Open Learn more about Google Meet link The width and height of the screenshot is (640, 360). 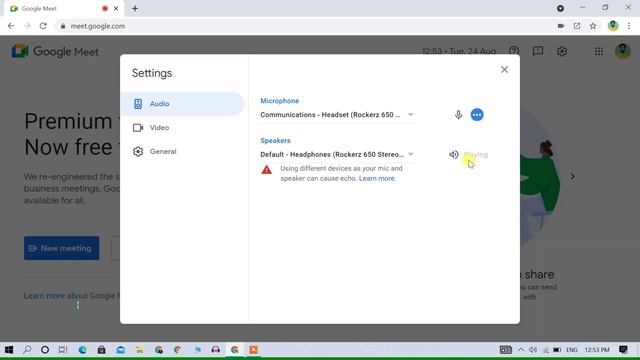[44, 296]
